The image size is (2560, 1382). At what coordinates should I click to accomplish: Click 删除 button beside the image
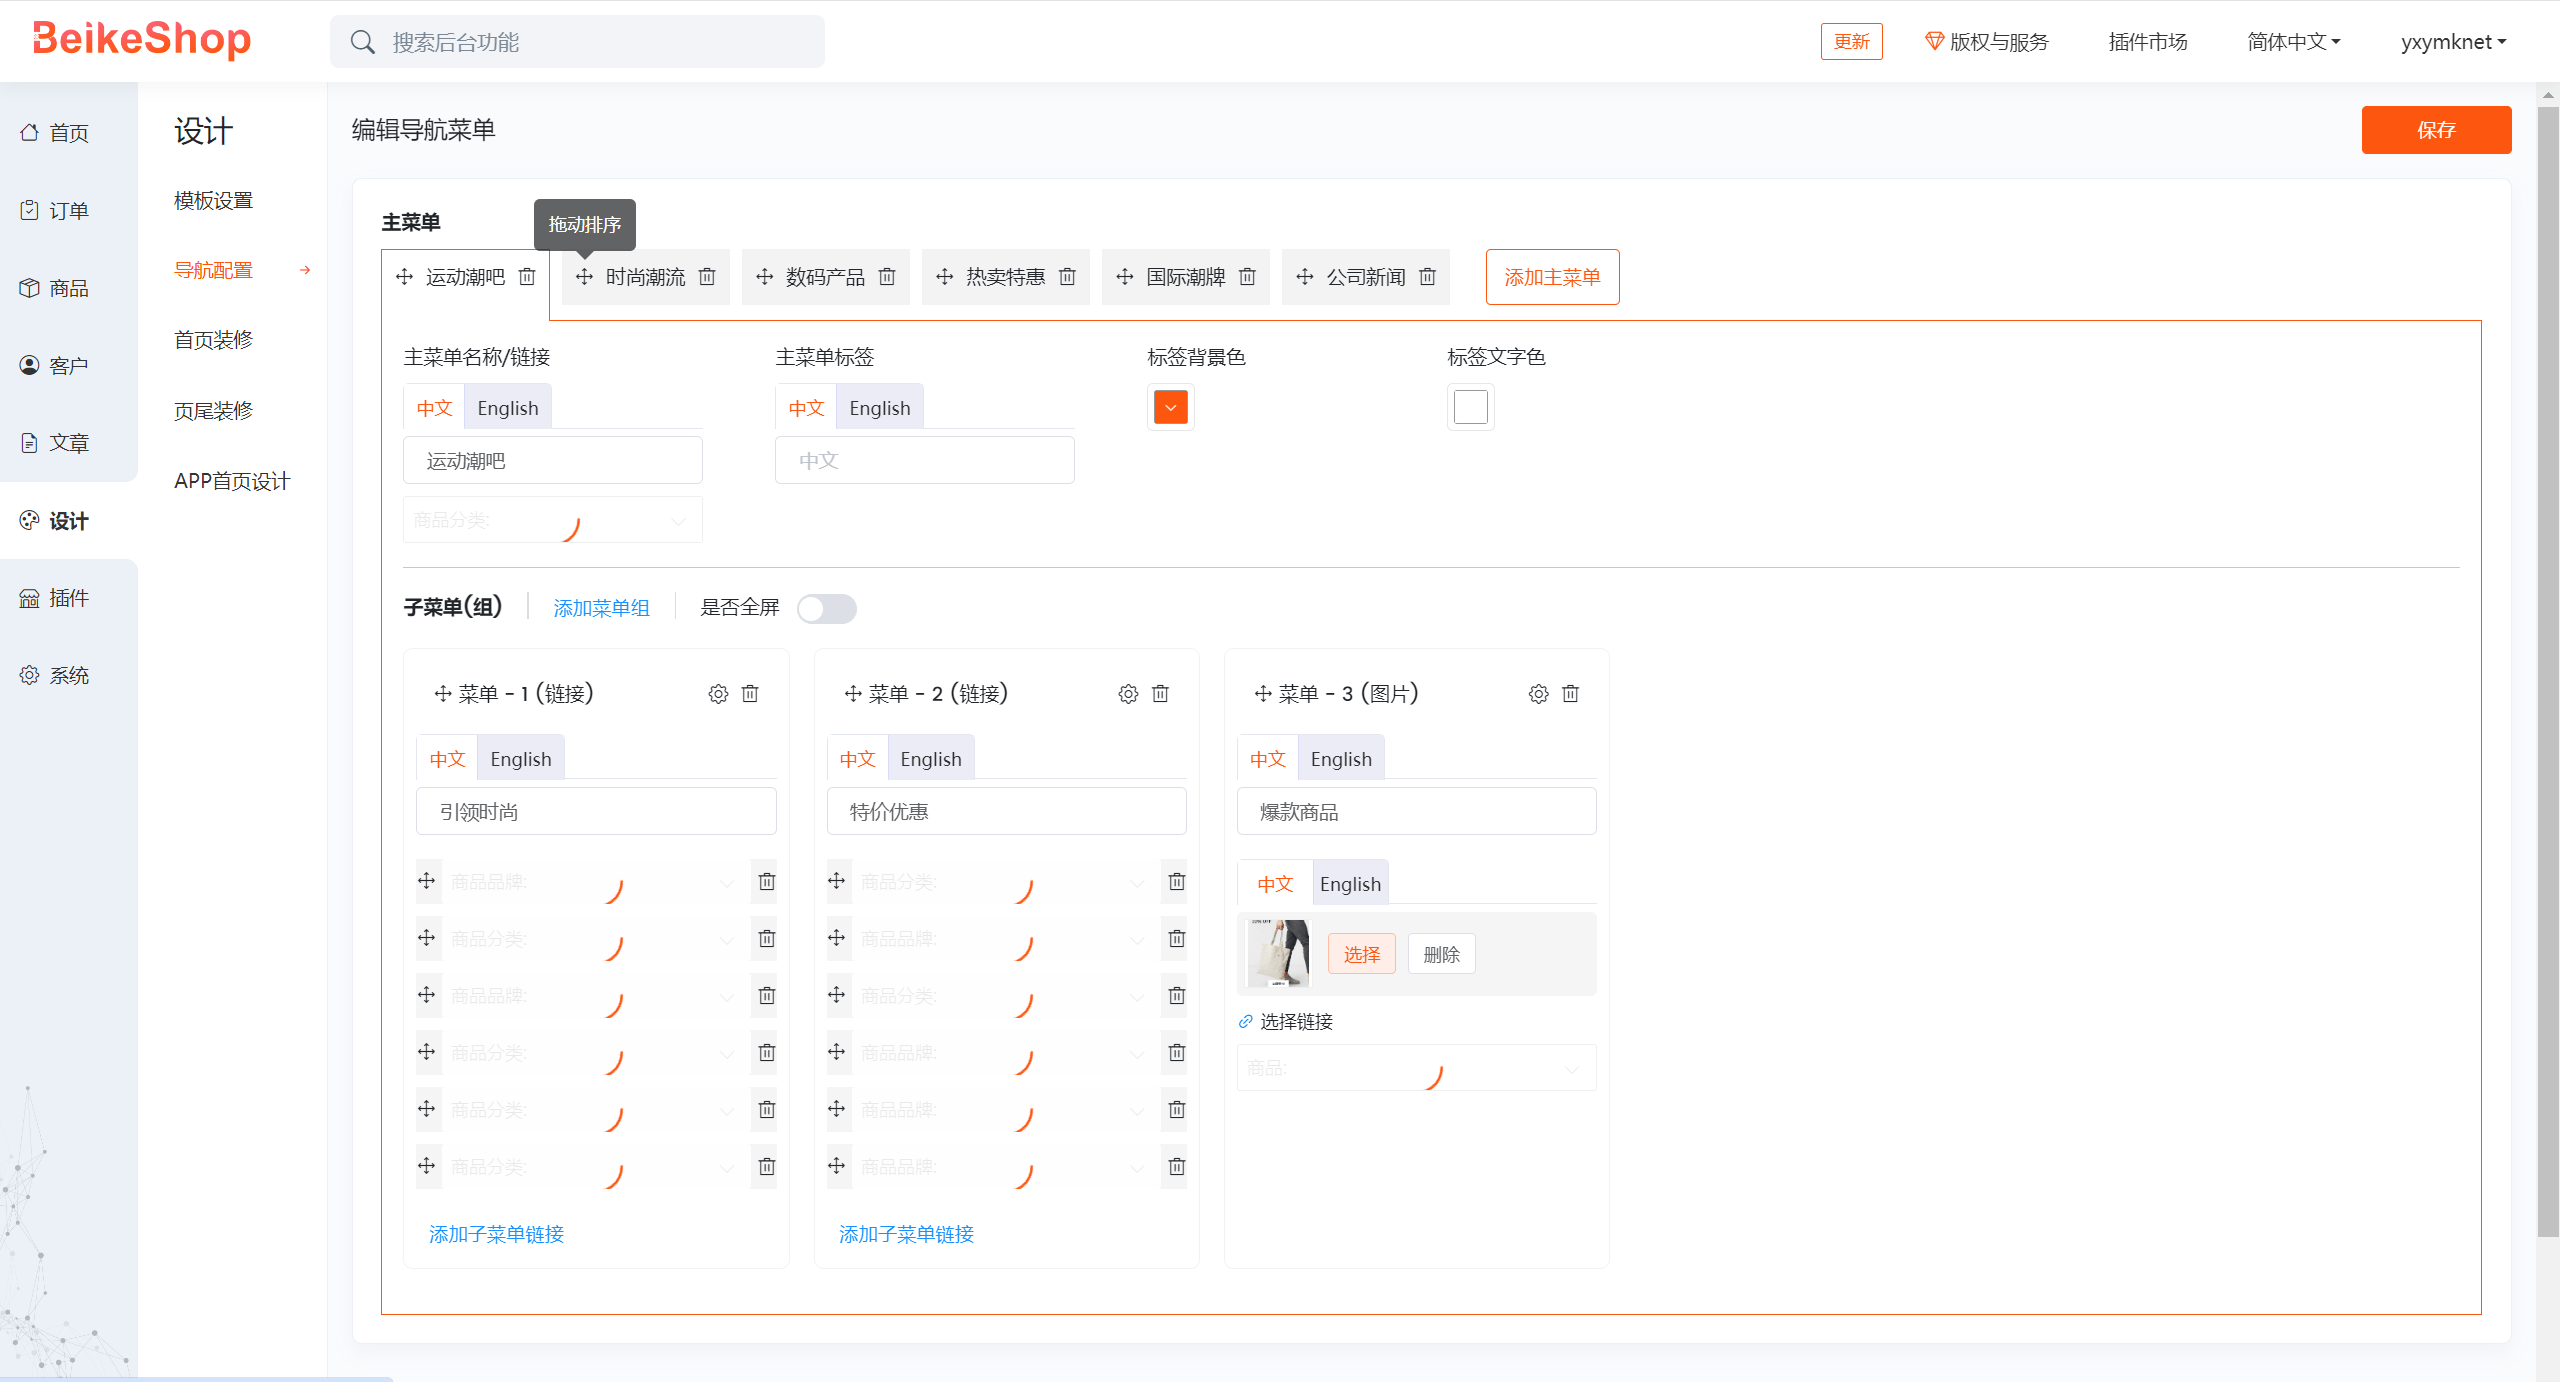click(x=1442, y=955)
